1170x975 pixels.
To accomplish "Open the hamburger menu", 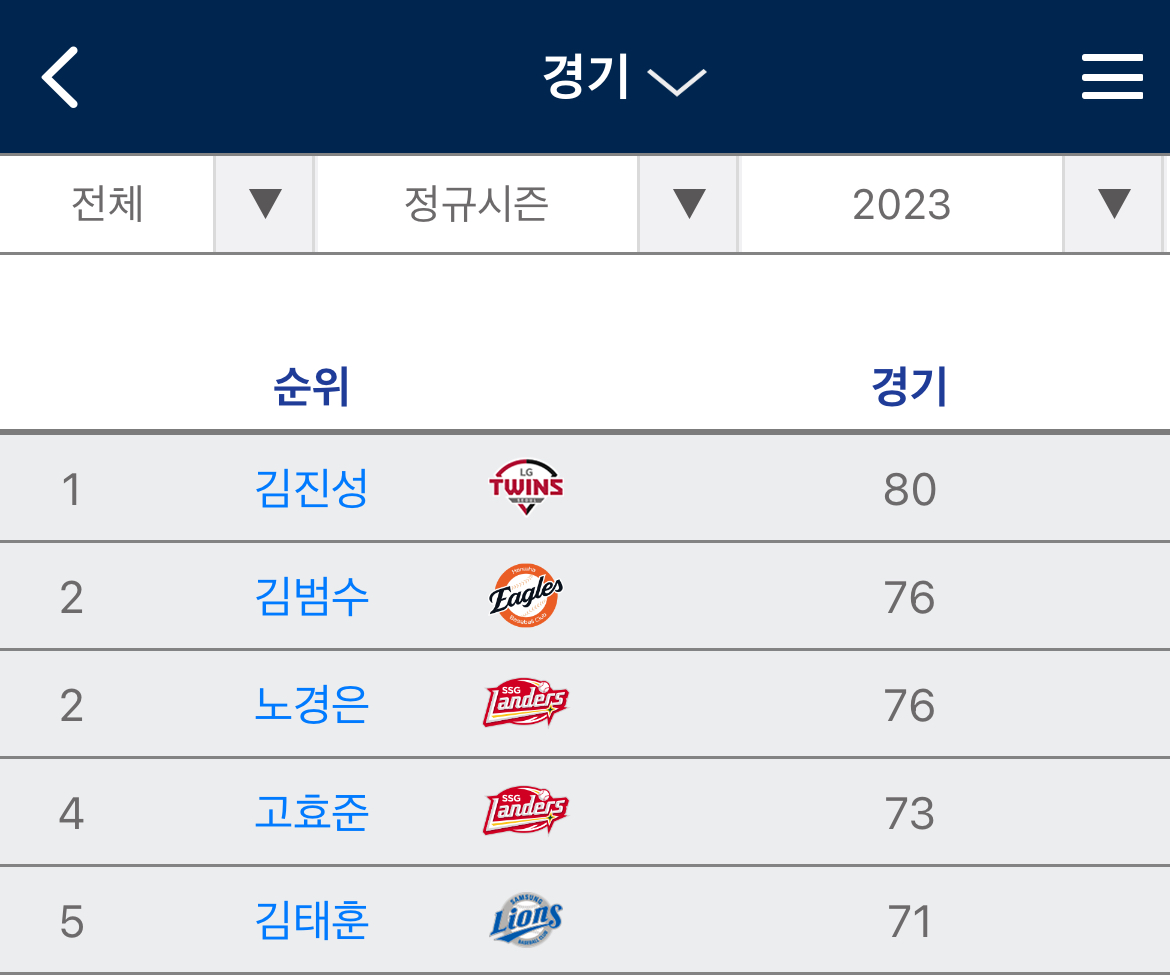I will point(1112,77).
